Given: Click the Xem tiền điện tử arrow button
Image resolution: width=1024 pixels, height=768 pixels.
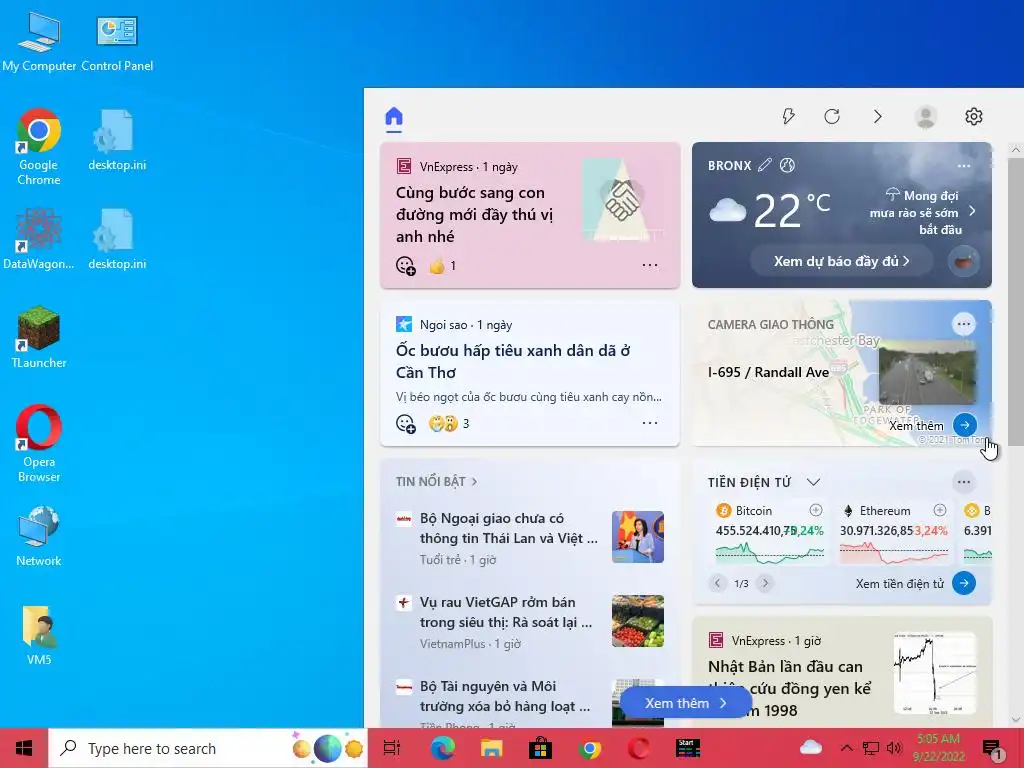Looking at the screenshot, I should pyautogui.click(x=964, y=583).
